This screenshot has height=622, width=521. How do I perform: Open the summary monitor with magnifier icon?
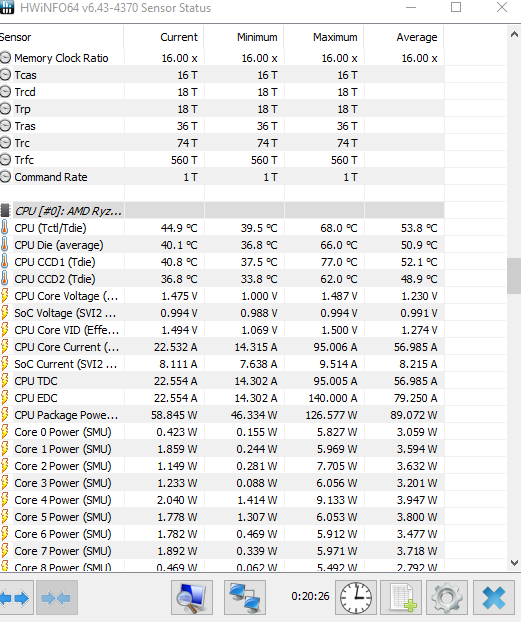coord(192,597)
